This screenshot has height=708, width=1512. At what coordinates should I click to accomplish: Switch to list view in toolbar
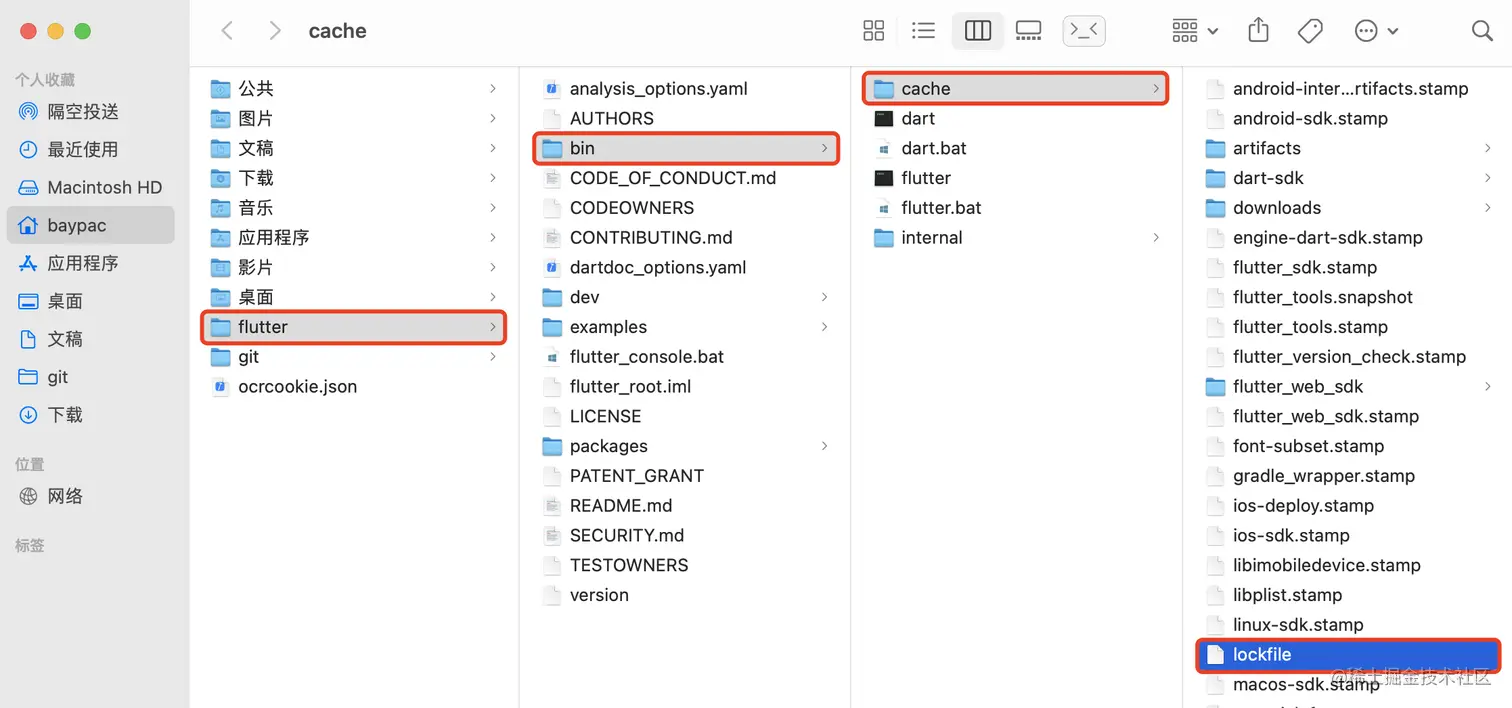click(x=924, y=31)
